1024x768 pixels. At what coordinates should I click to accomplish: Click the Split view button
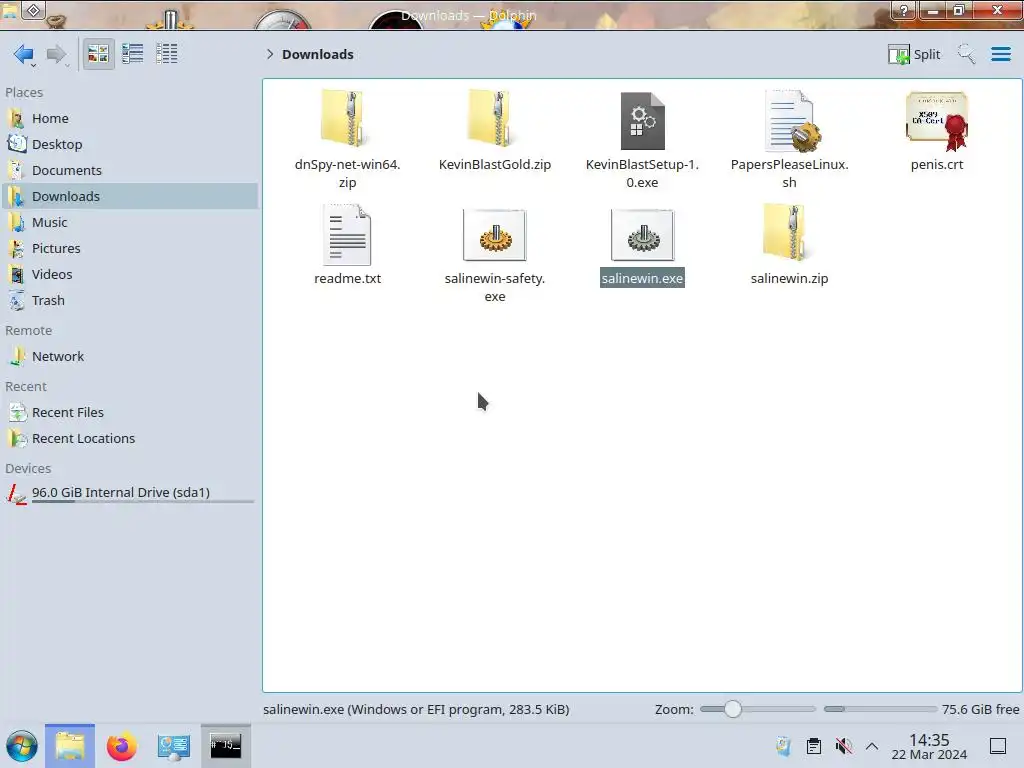914,54
